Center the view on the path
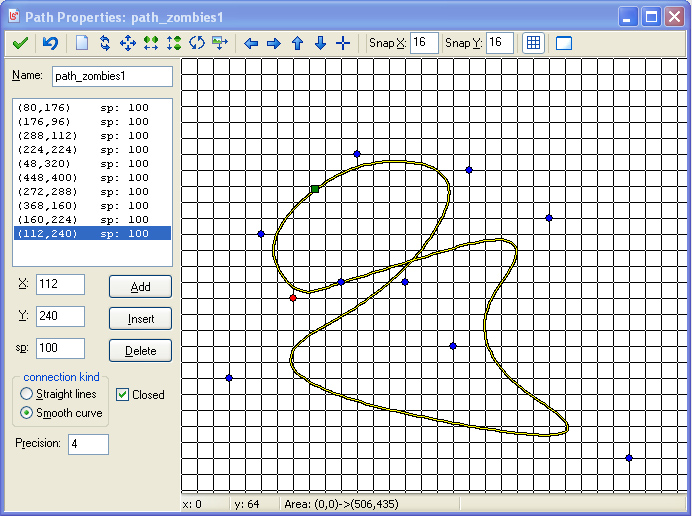This screenshot has height=516, width=692. (x=343, y=43)
